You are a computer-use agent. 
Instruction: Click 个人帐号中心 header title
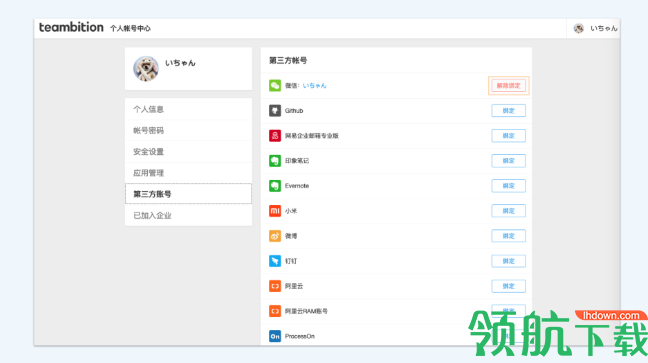(x=130, y=29)
